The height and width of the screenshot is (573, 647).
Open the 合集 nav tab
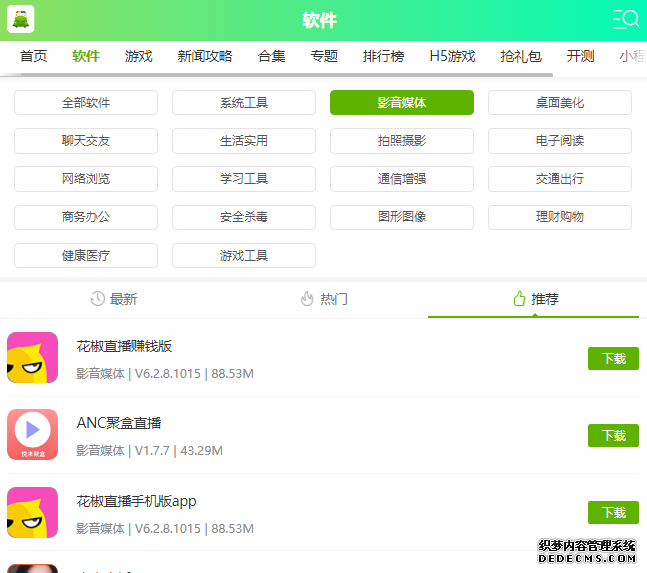(x=272, y=56)
